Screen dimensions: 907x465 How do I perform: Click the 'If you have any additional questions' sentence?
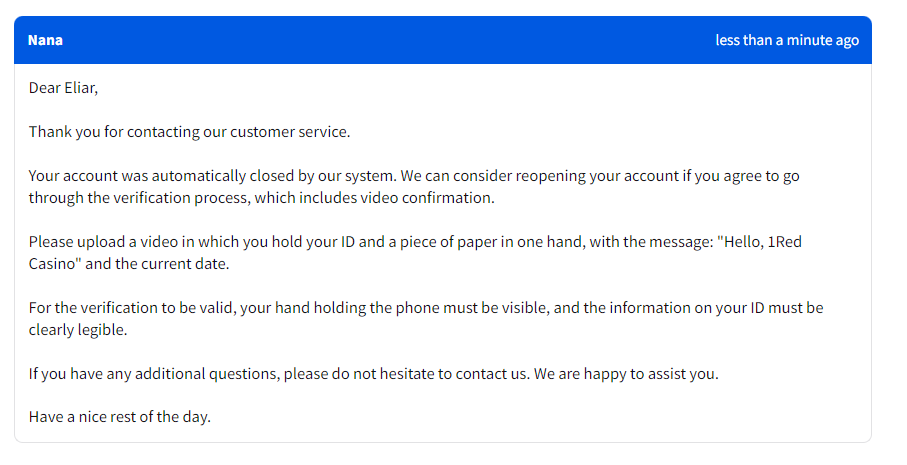(x=150, y=374)
